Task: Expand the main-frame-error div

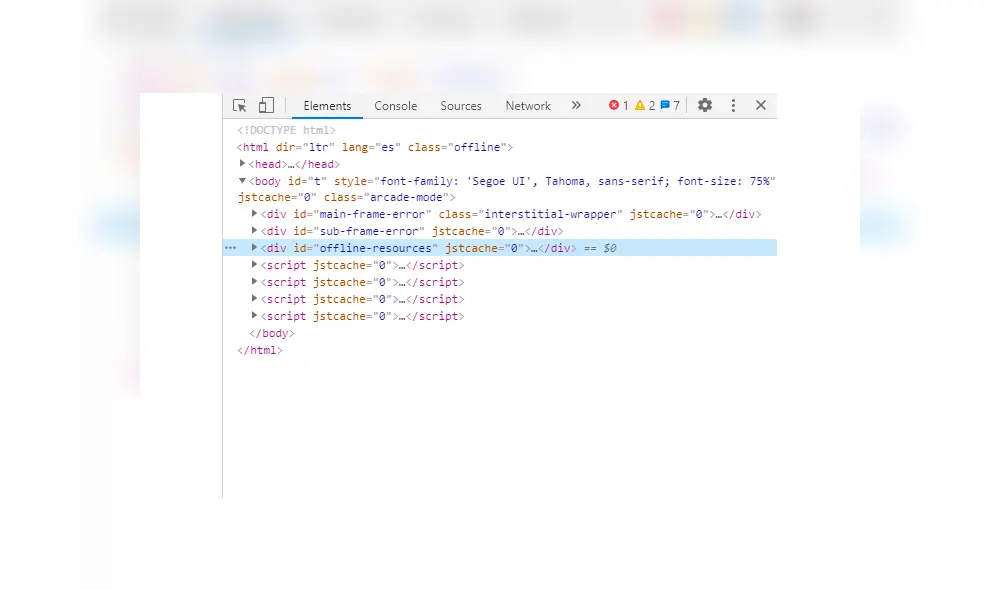Action: pos(255,214)
